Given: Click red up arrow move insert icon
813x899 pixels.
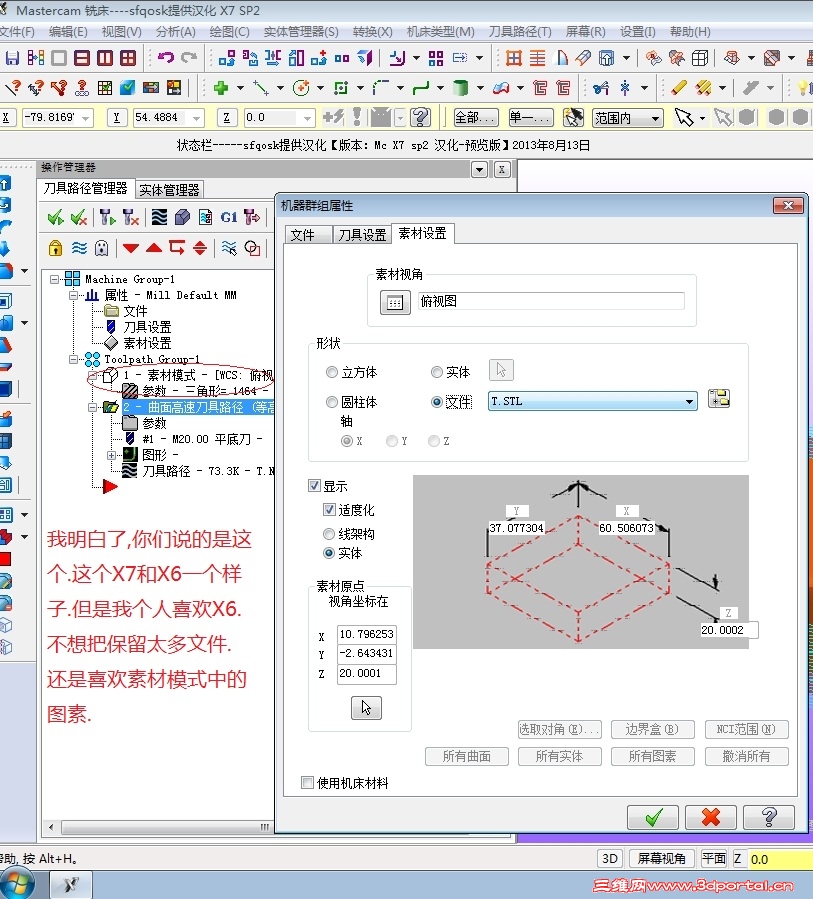Looking at the screenshot, I should coord(154,248).
